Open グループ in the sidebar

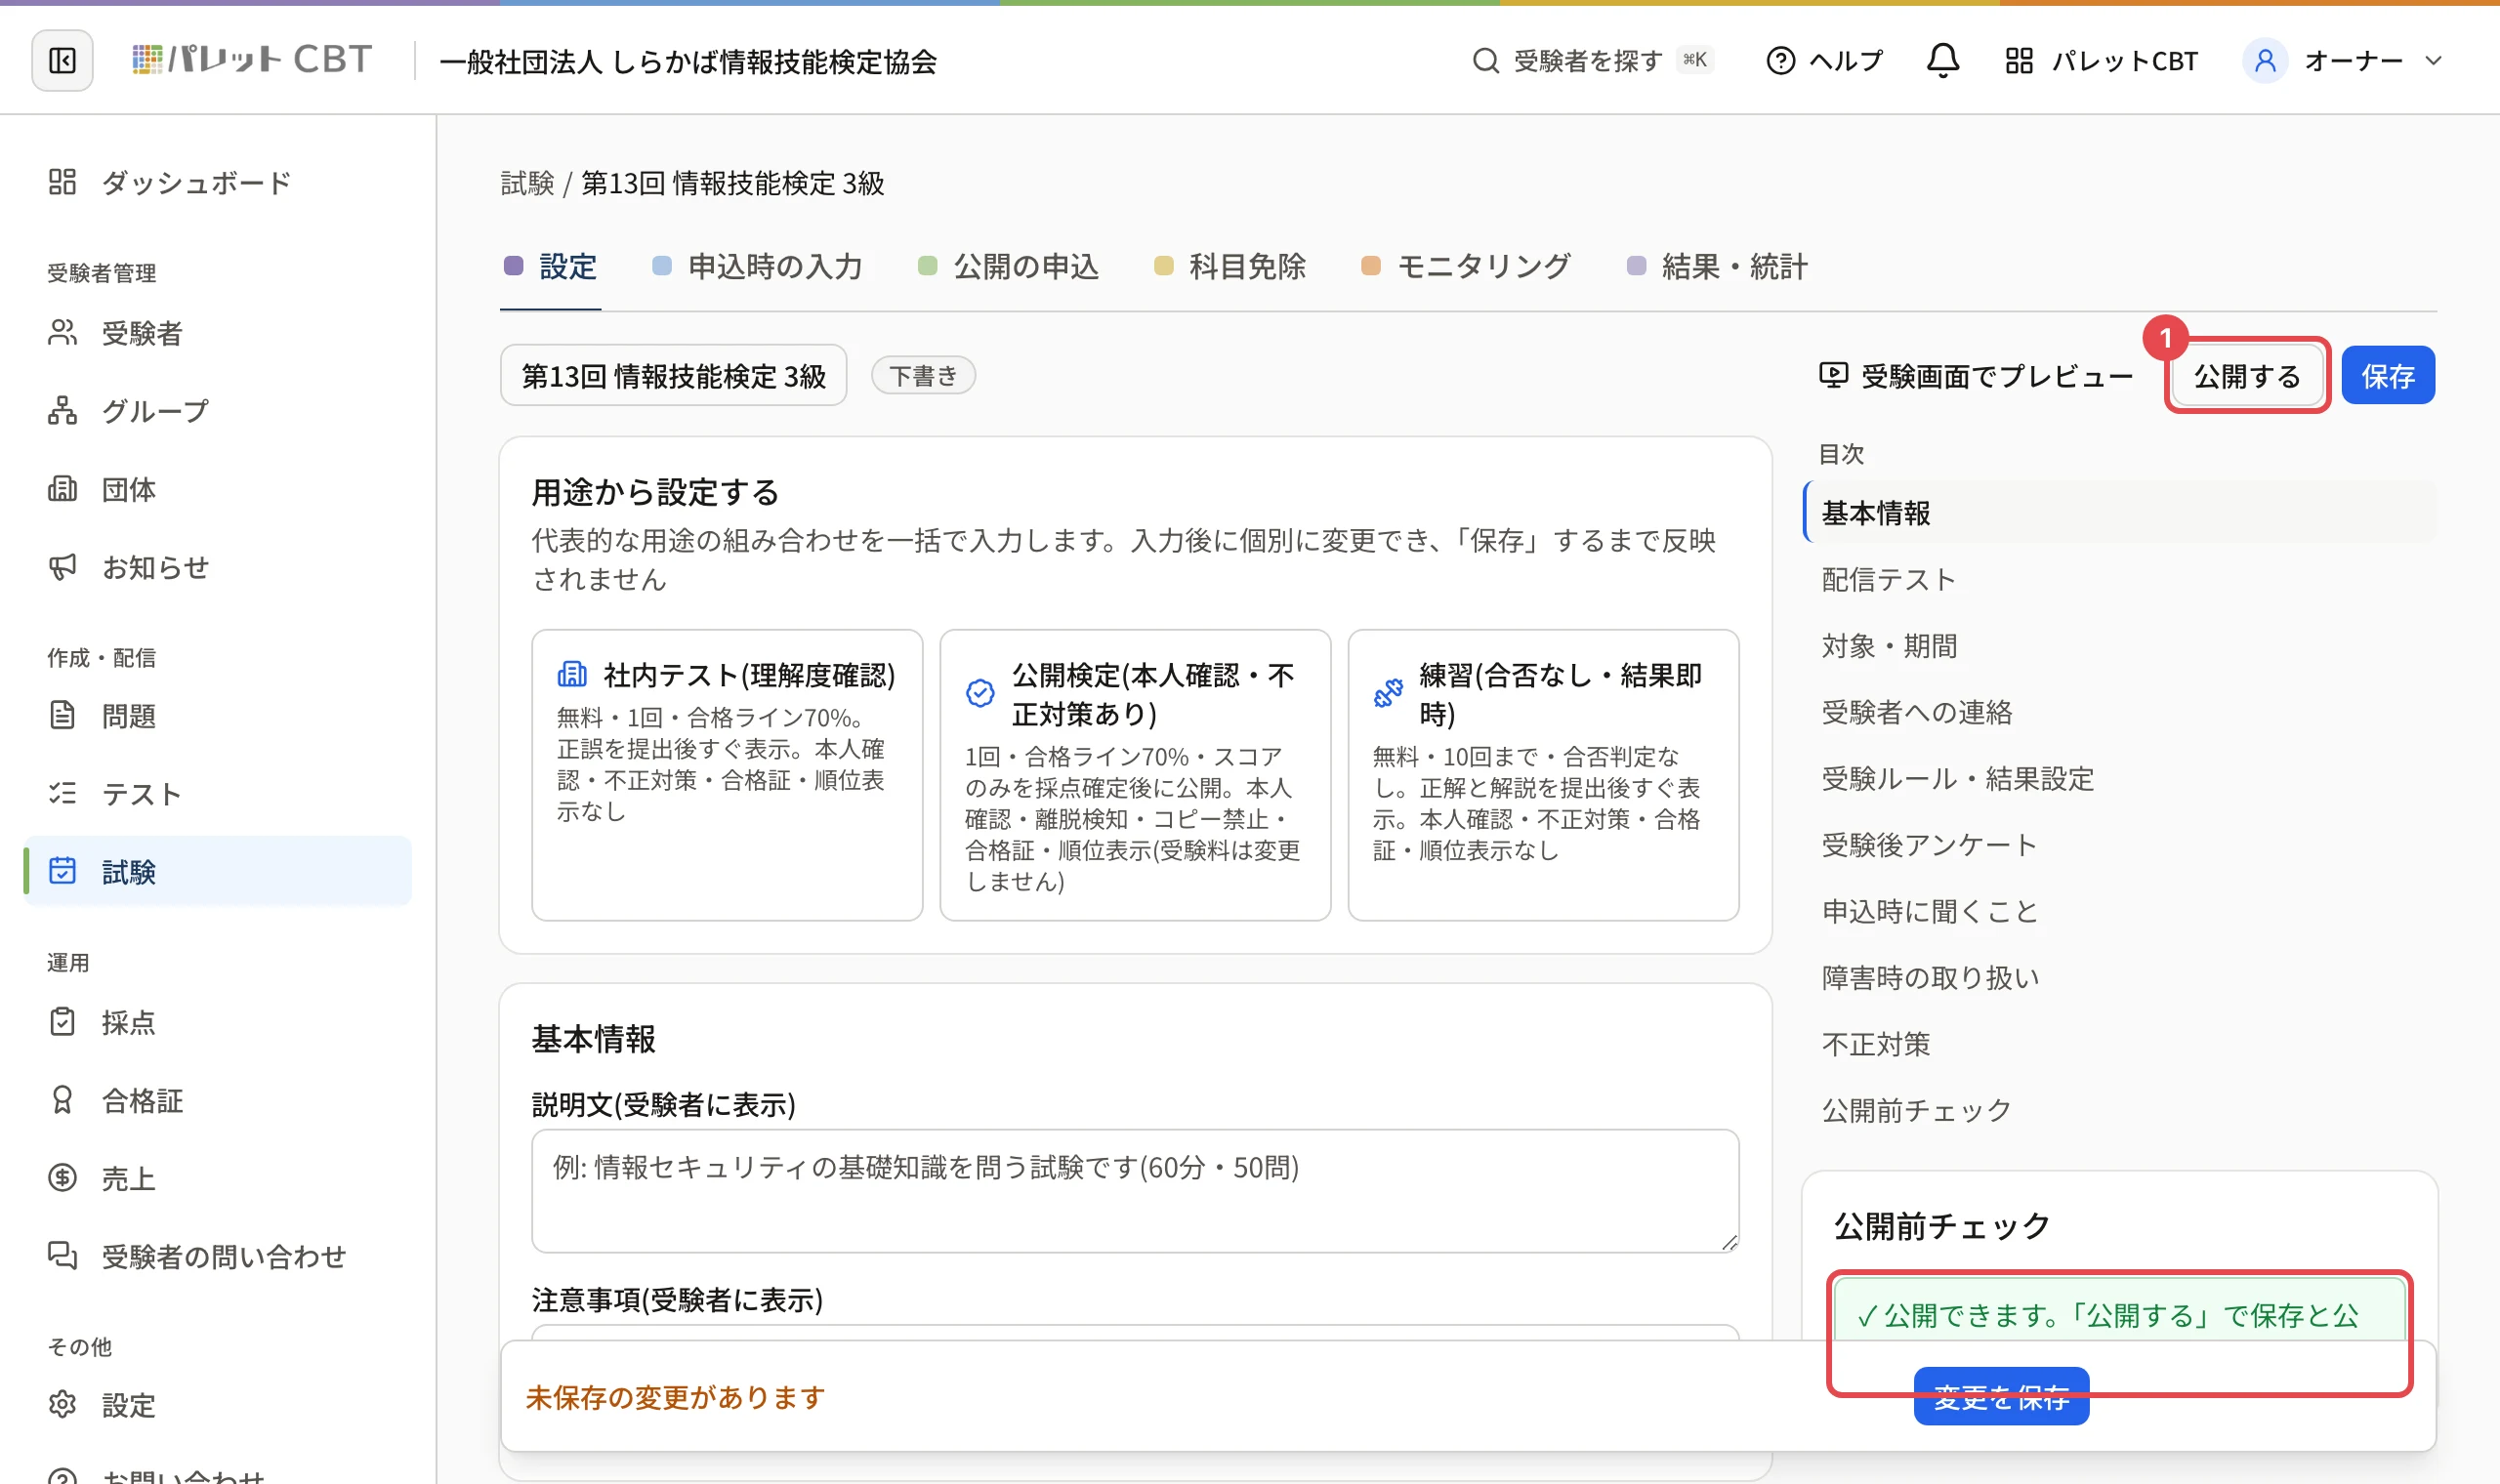[x=218, y=411]
